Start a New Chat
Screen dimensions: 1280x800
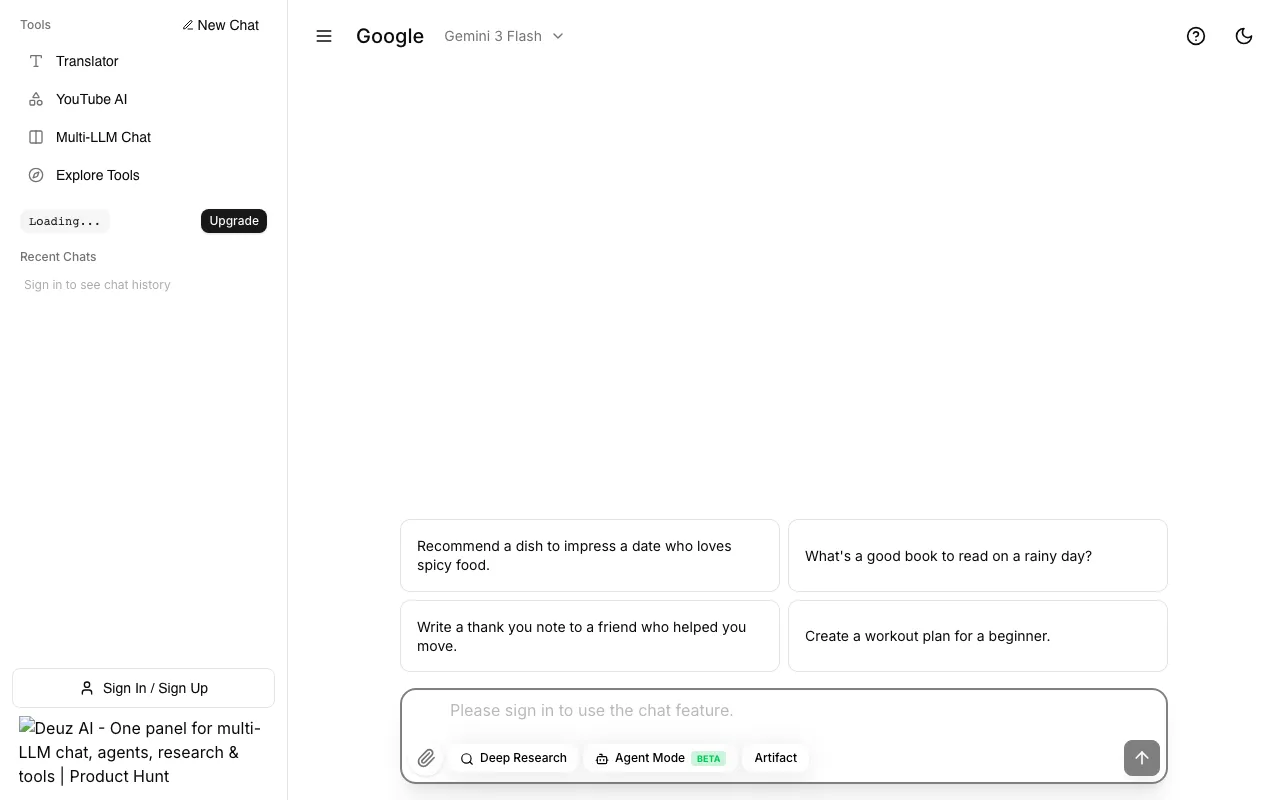tap(220, 25)
